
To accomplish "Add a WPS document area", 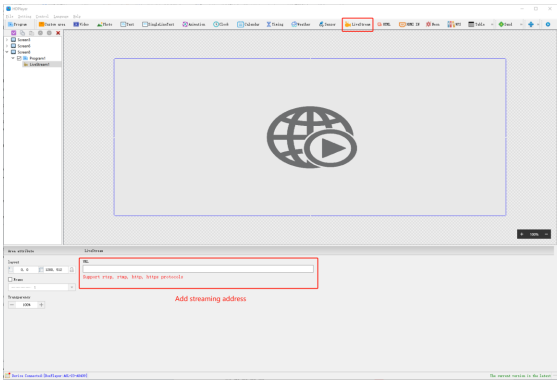I will 454,24.
